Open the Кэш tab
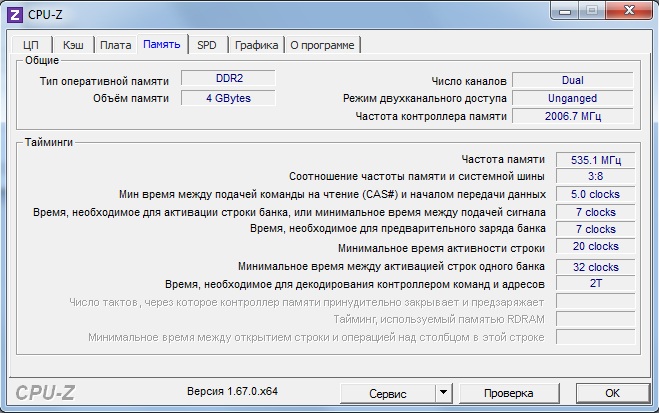659x413 pixels. point(73,45)
